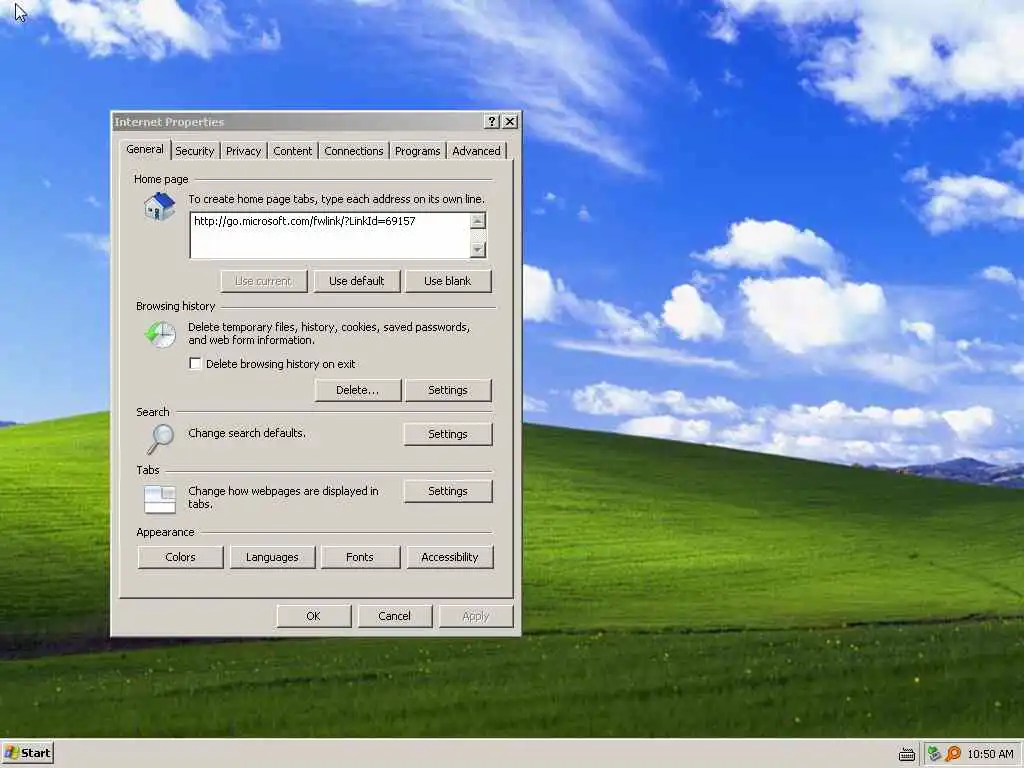Click the Use default button

357,281
